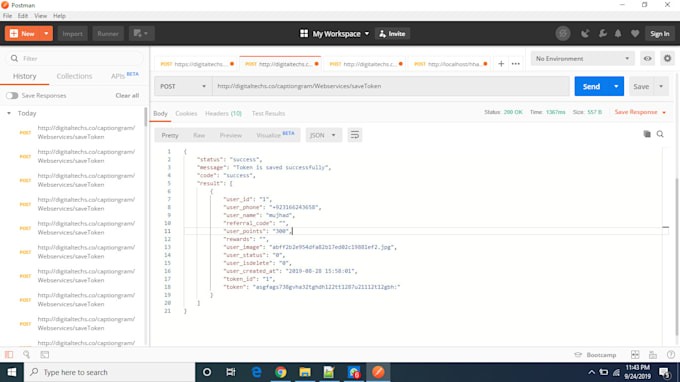
Task: Open the satellite capture requests icon
Action: point(585,33)
